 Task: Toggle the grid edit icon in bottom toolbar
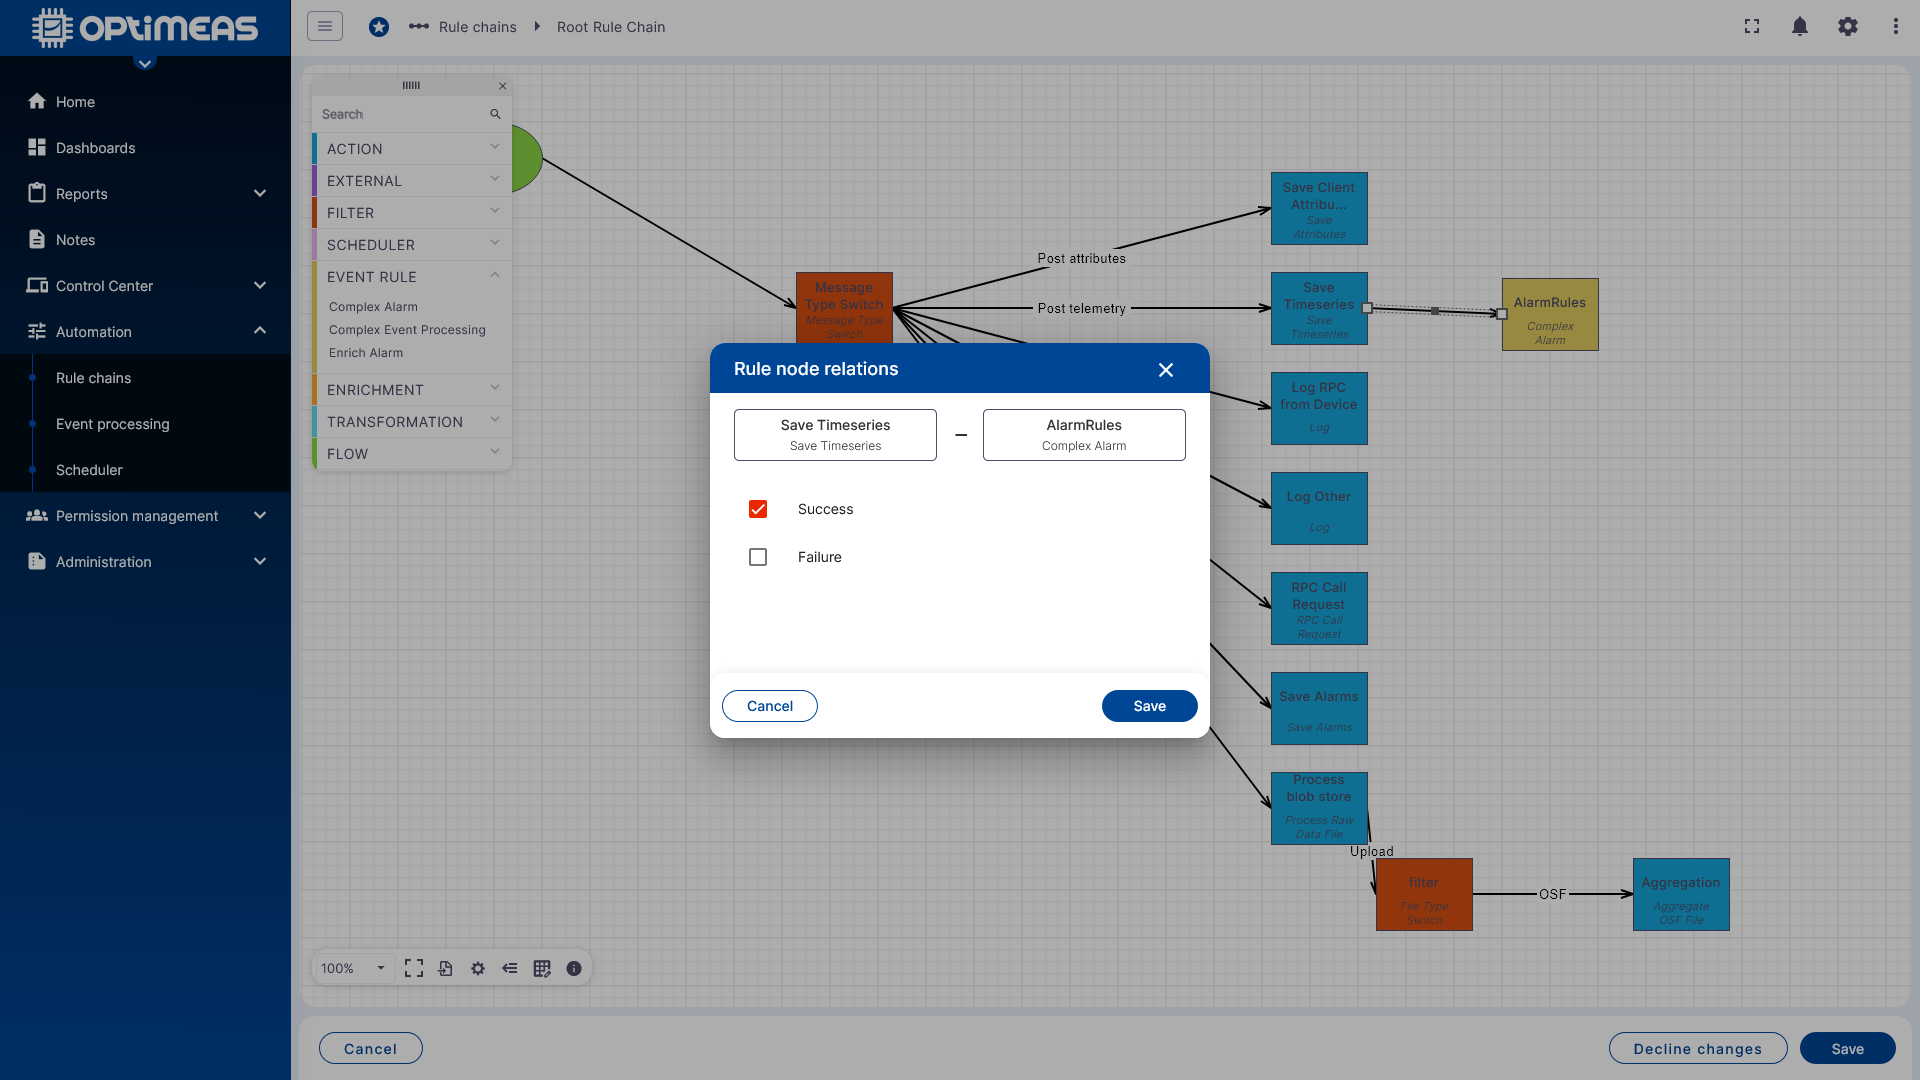pos(542,968)
